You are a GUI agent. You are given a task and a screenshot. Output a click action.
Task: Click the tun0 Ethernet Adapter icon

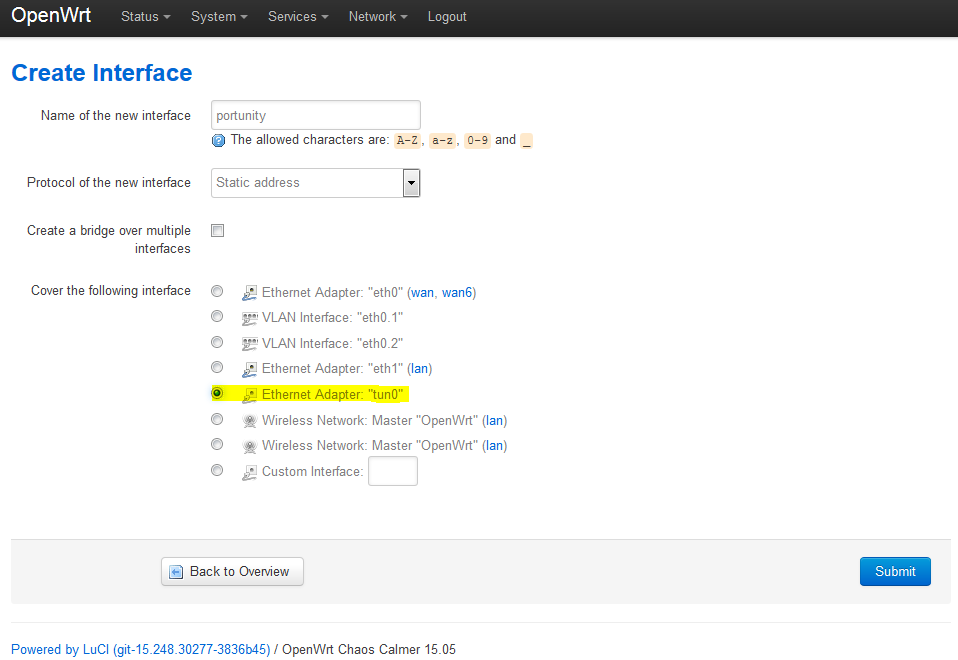tap(250, 395)
